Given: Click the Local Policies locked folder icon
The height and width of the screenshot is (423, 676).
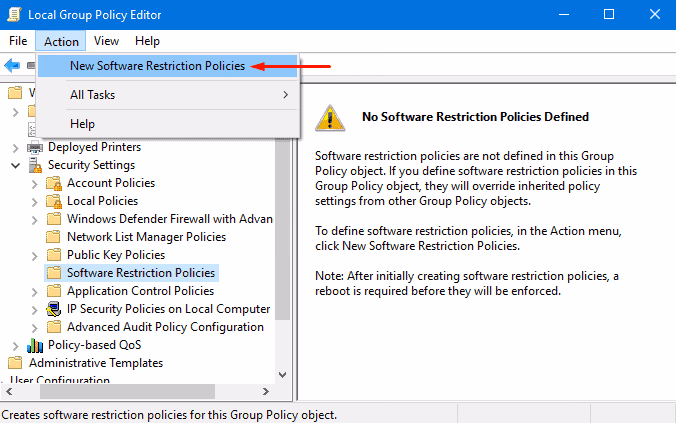Looking at the screenshot, I should [54, 201].
